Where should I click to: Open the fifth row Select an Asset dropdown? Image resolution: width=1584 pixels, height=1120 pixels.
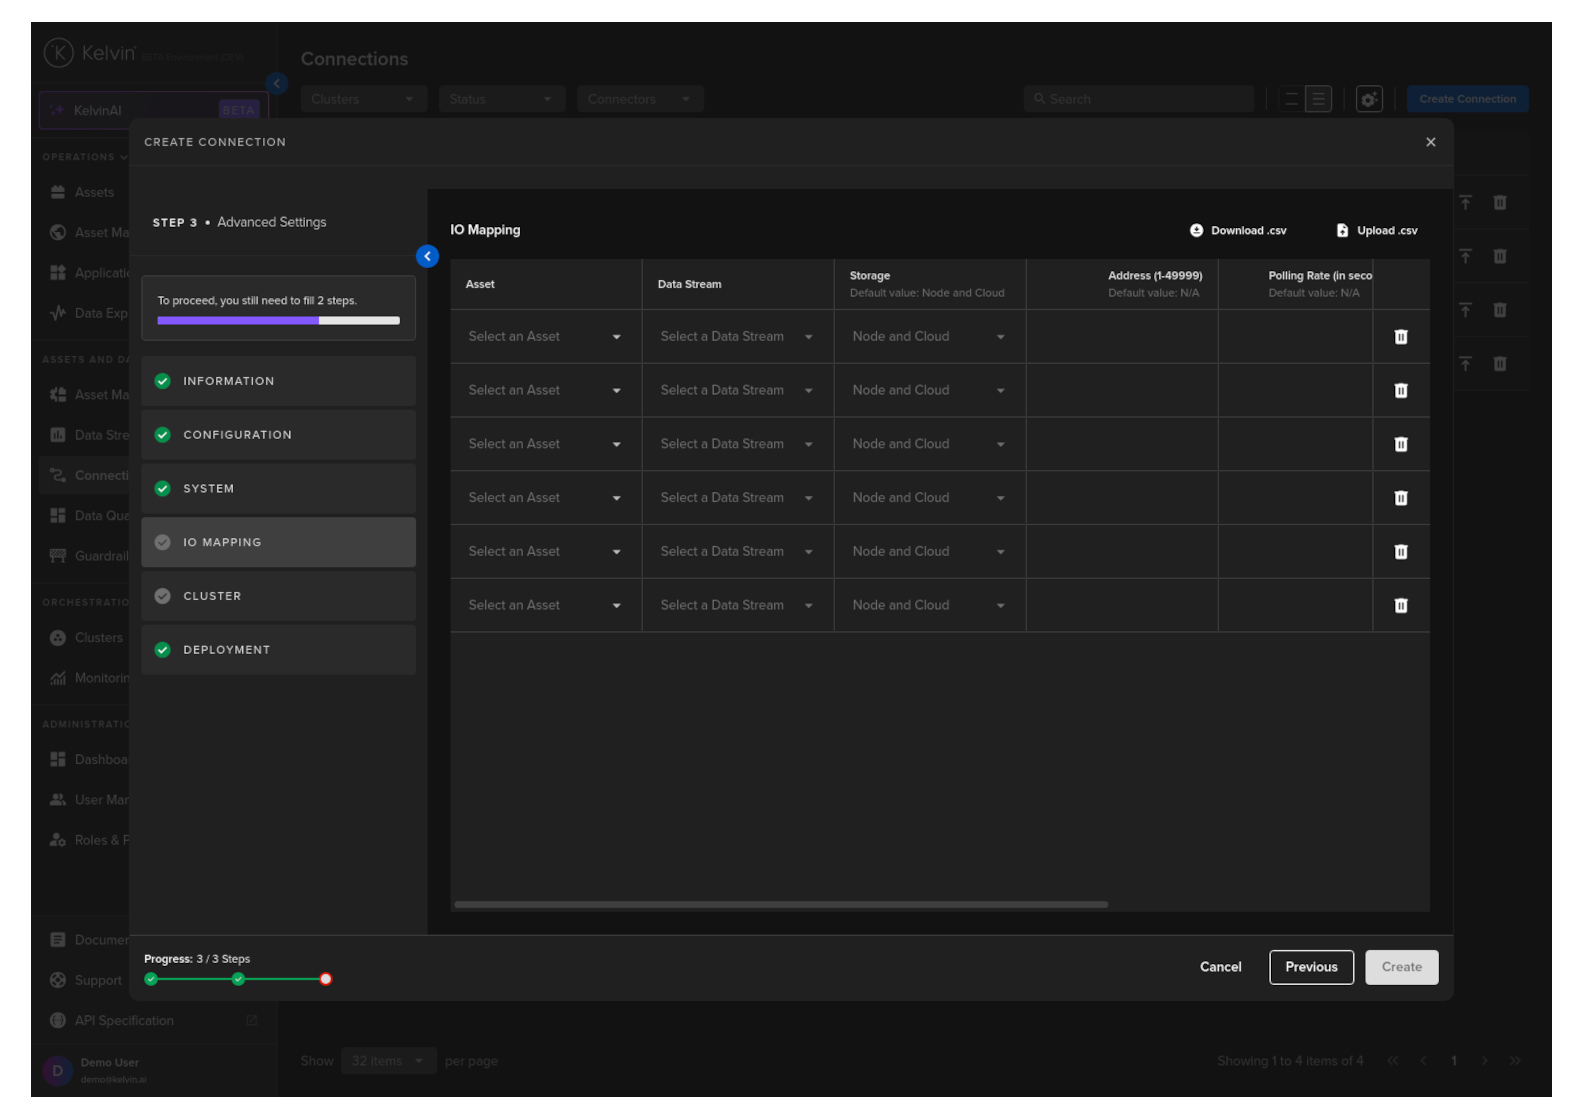tap(544, 552)
